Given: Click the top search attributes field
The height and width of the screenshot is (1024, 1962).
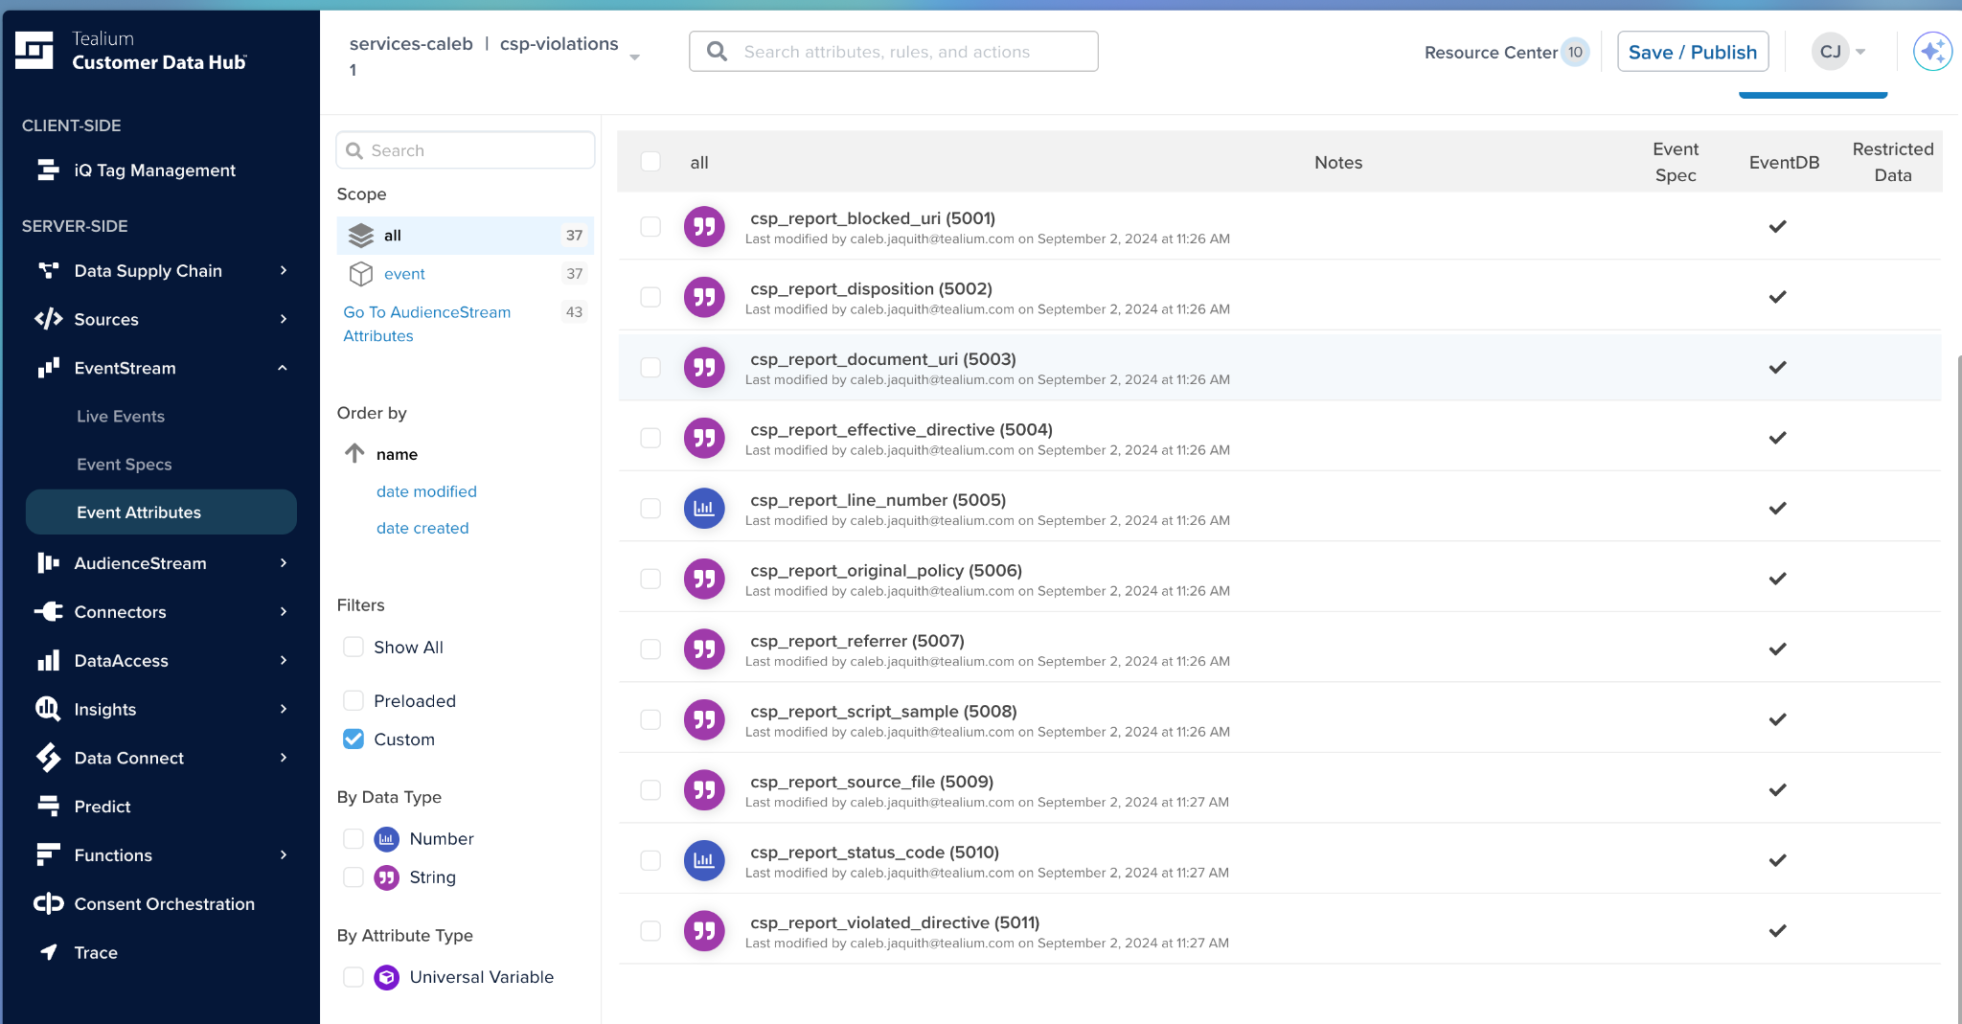Looking at the screenshot, I should point(893,51).
